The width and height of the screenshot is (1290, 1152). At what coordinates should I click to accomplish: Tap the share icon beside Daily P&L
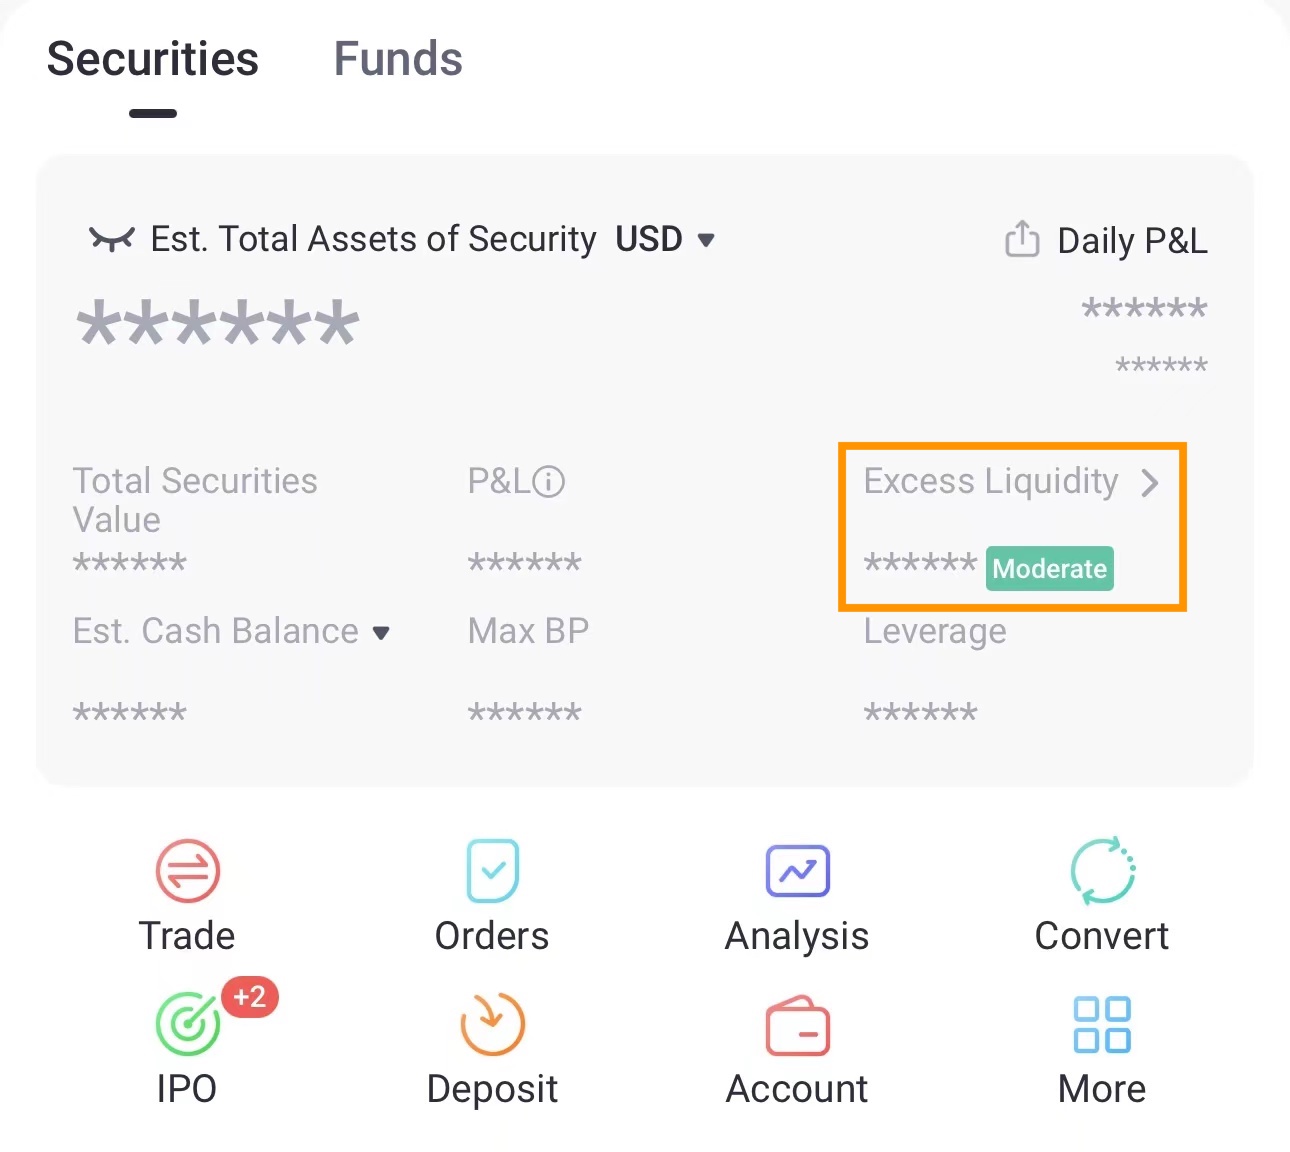[x=1022, y=239]
